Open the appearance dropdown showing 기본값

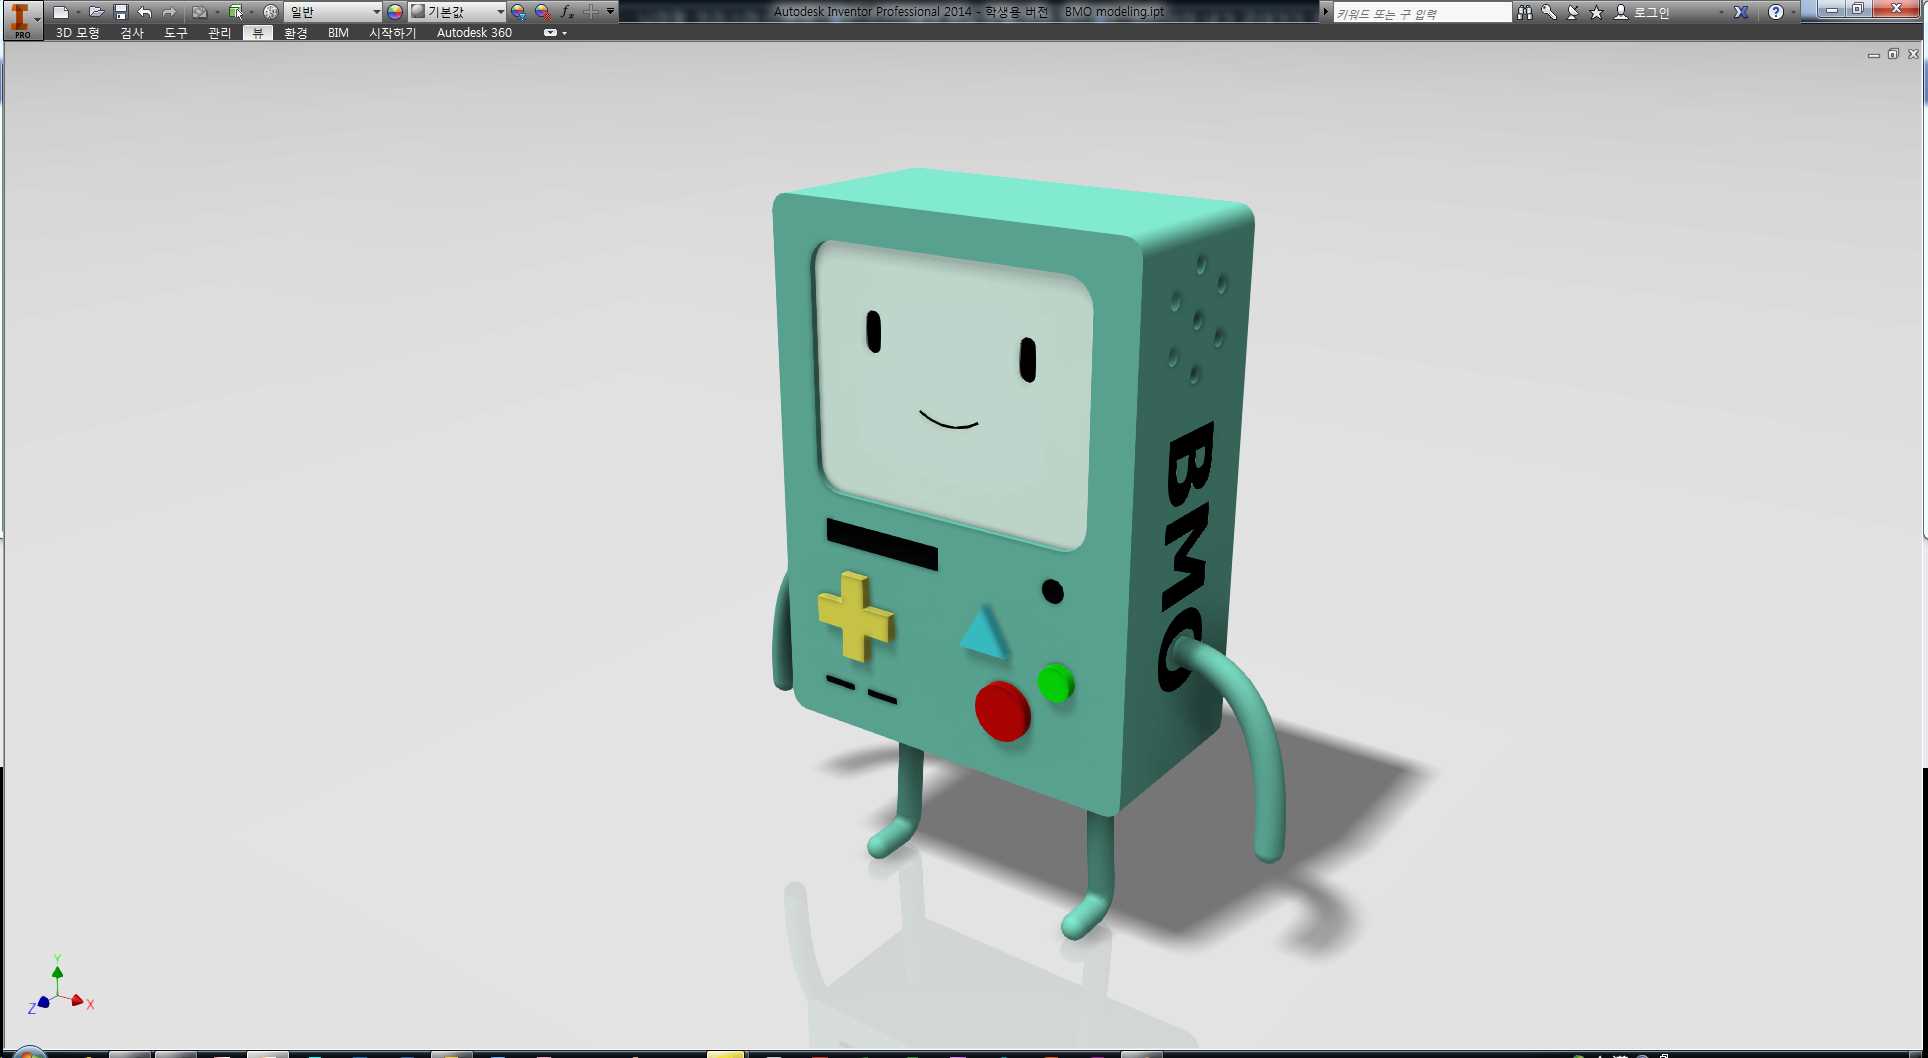click(457, 12)
